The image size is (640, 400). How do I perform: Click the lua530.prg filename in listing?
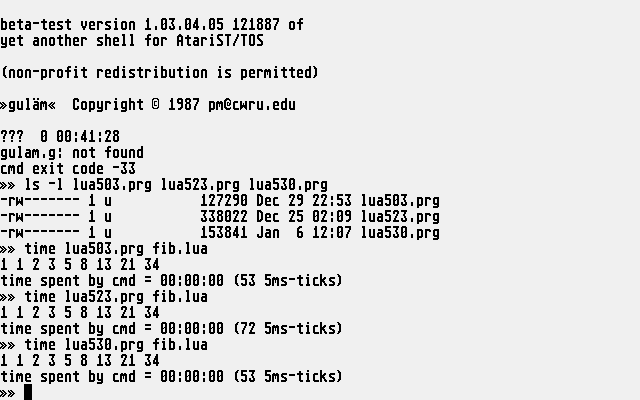point(400,233)
